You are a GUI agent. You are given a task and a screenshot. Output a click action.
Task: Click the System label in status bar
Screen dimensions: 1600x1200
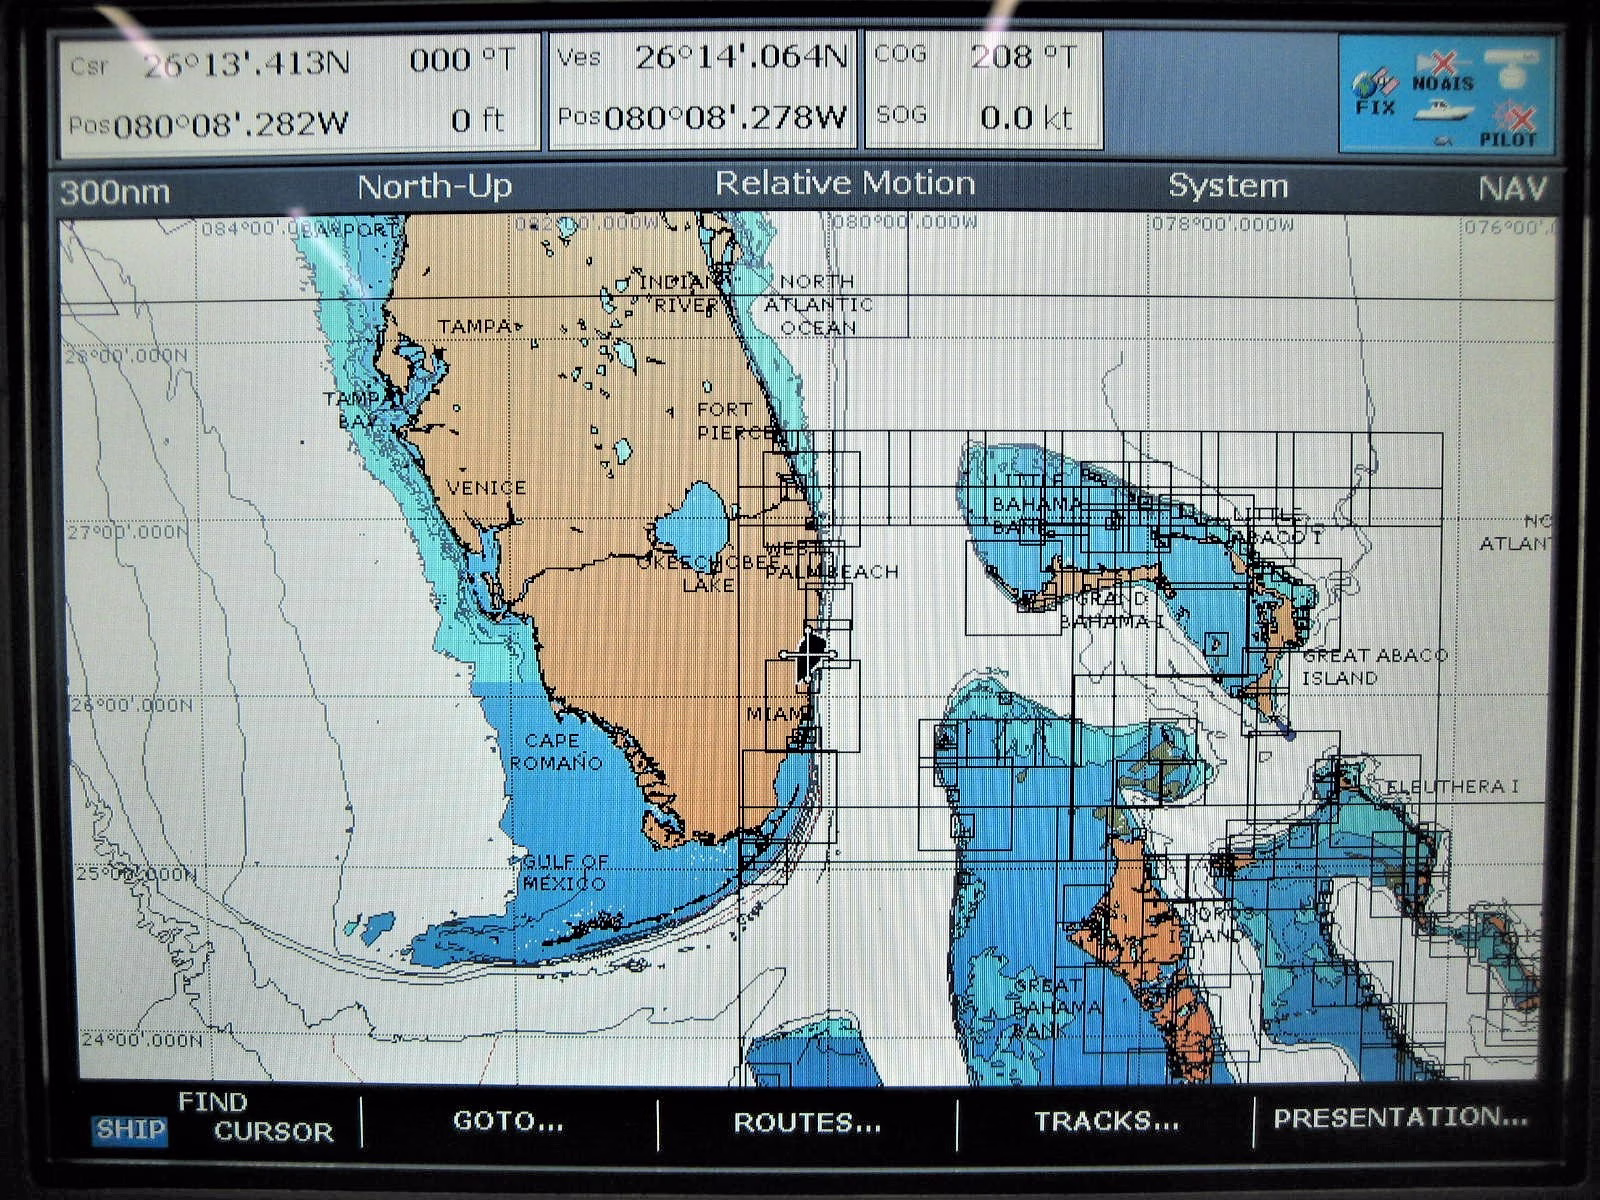click(x=1228, y=186)
